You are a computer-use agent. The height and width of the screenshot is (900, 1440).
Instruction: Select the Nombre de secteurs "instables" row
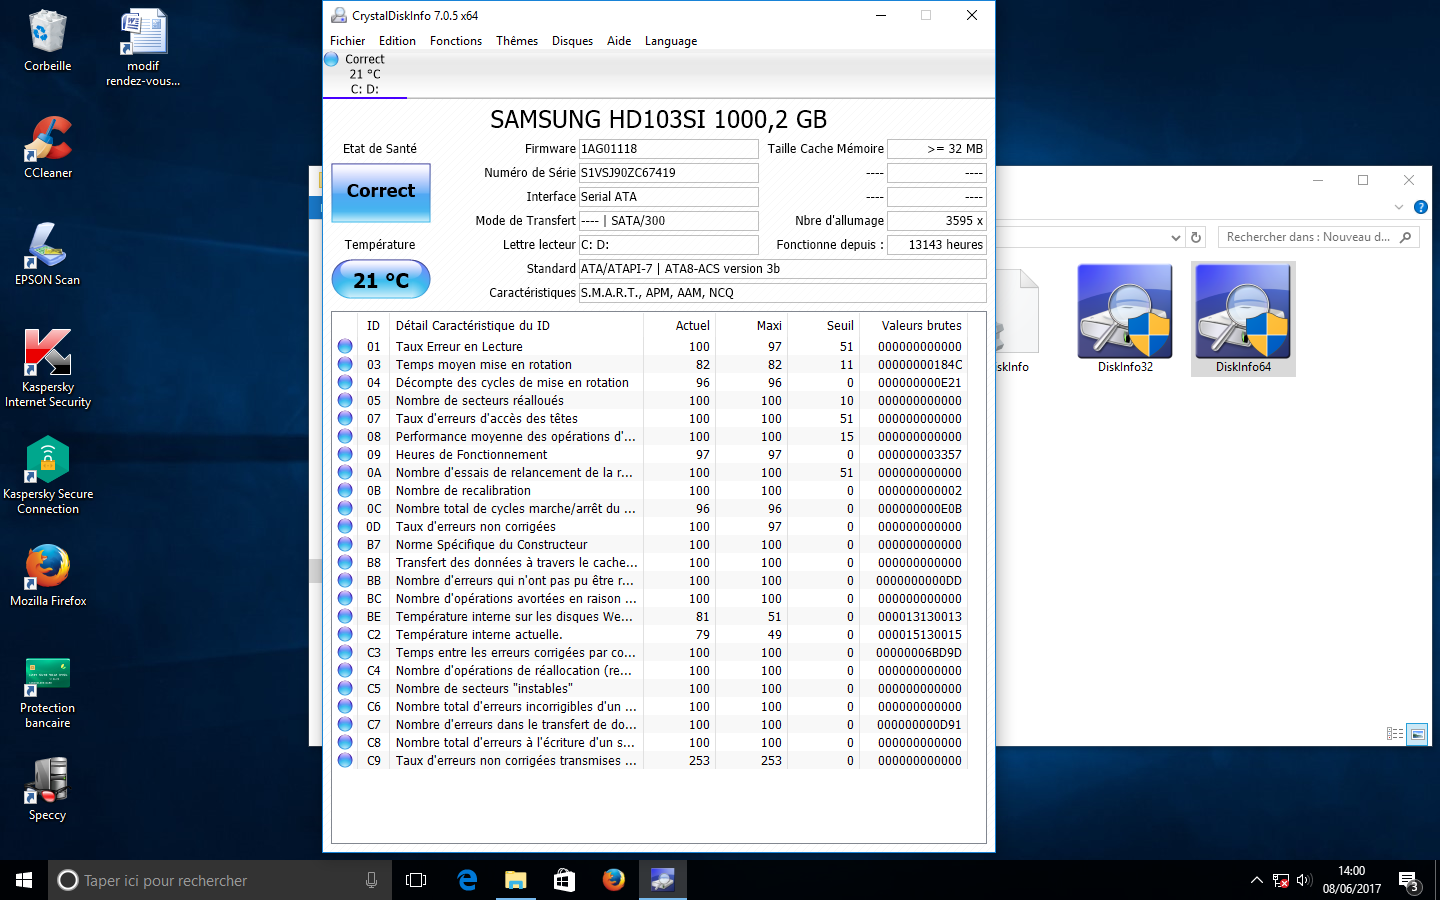pos(650,688)
